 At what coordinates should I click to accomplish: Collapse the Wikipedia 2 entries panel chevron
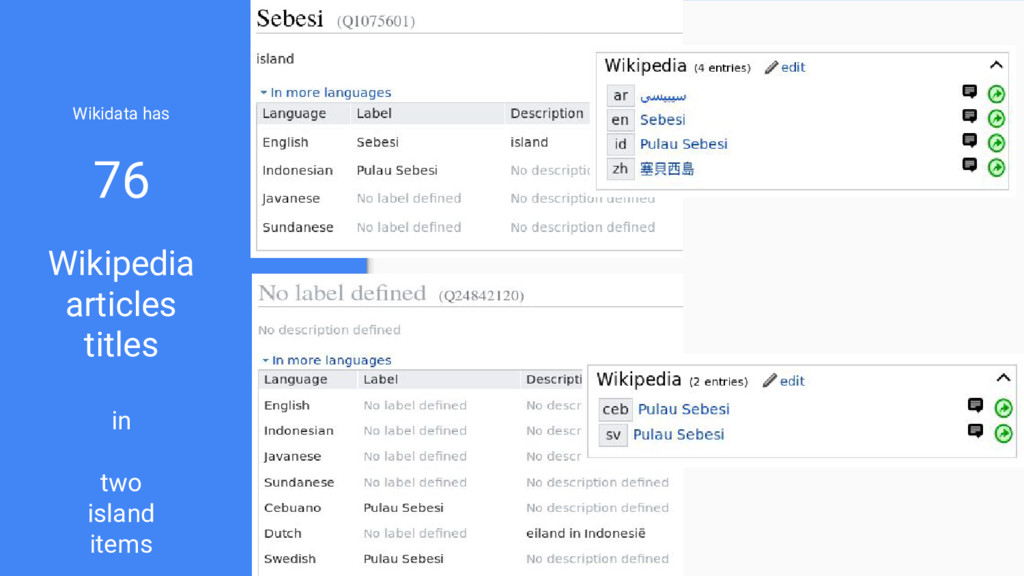click(1004, 377)
